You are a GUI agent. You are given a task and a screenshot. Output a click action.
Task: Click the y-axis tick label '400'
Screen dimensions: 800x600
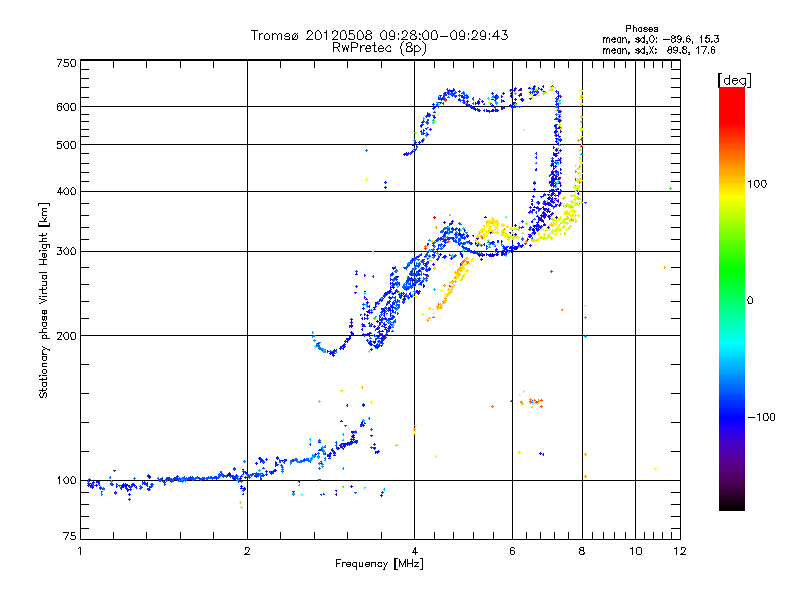click(66, 192)
